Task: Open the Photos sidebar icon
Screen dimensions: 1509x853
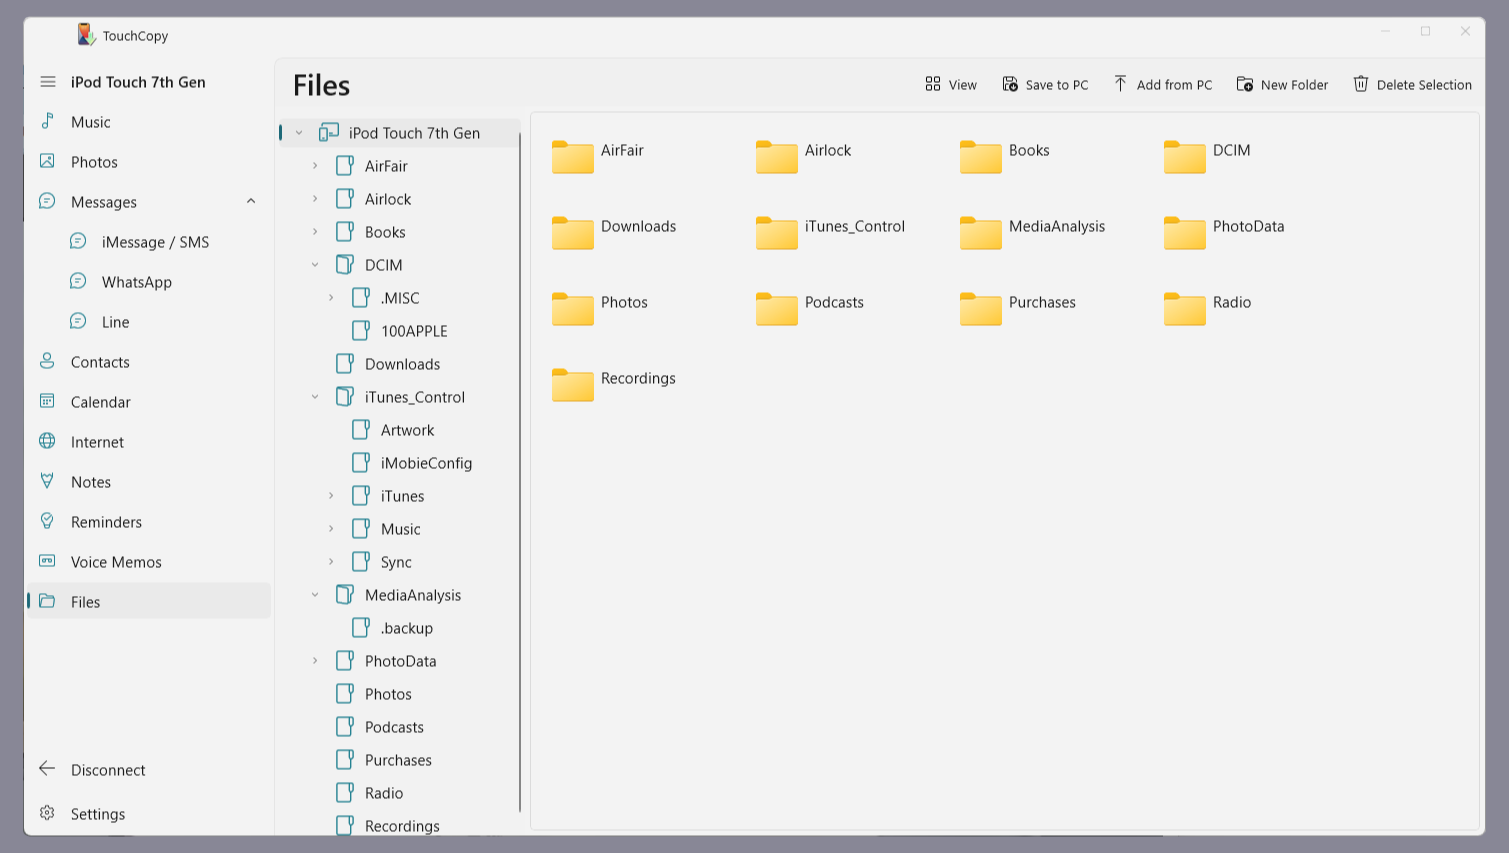Action: pos(47,161)
